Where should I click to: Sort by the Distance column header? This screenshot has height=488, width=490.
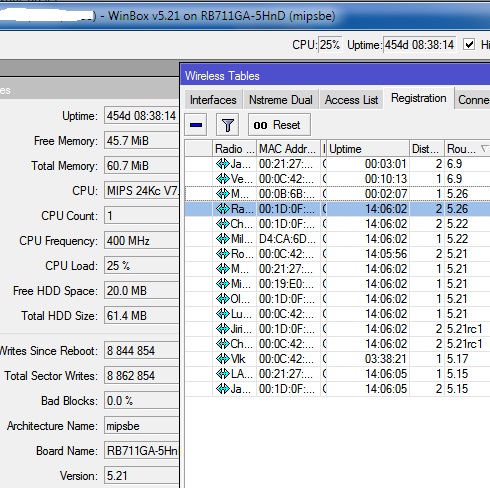pyautogui.click(x=427, y=149)
